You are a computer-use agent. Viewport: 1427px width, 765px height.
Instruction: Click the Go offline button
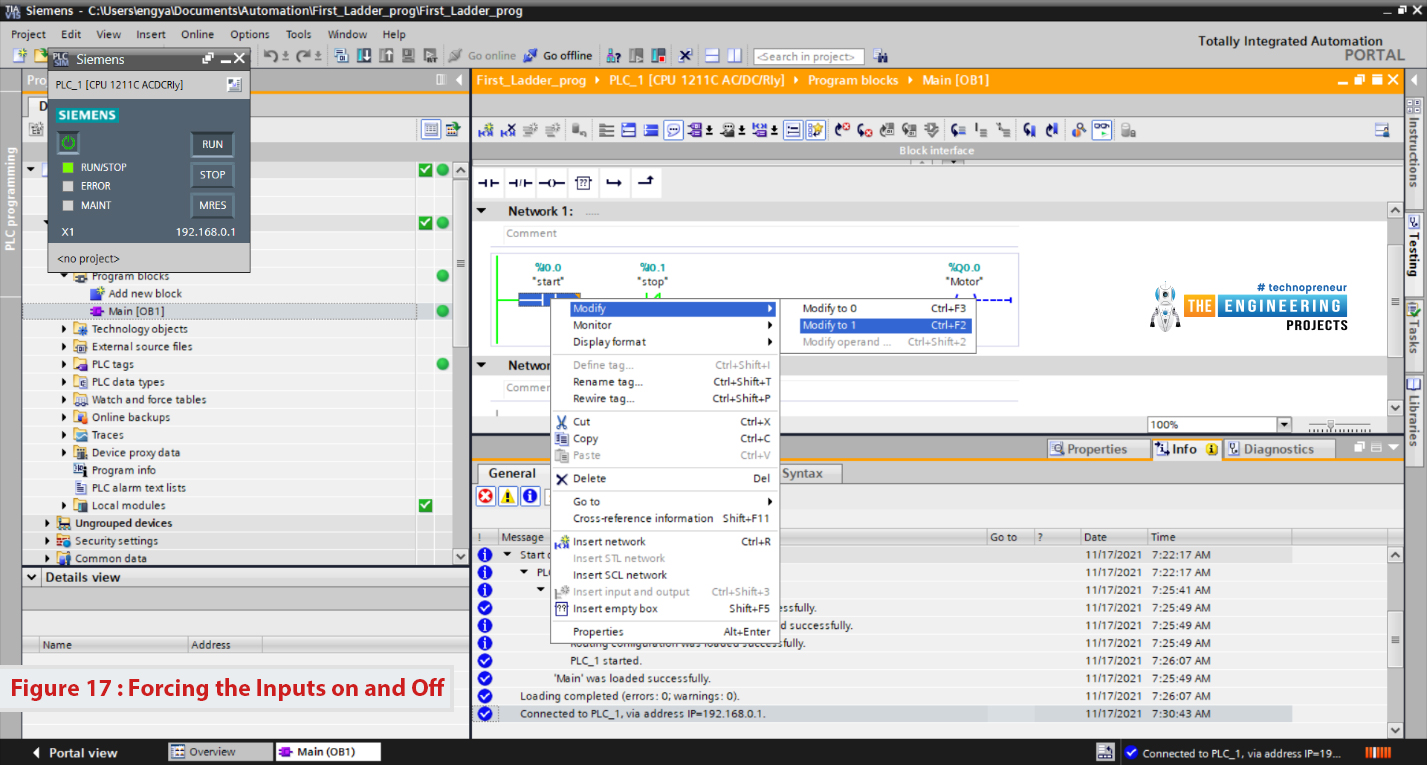click(558, 56)
